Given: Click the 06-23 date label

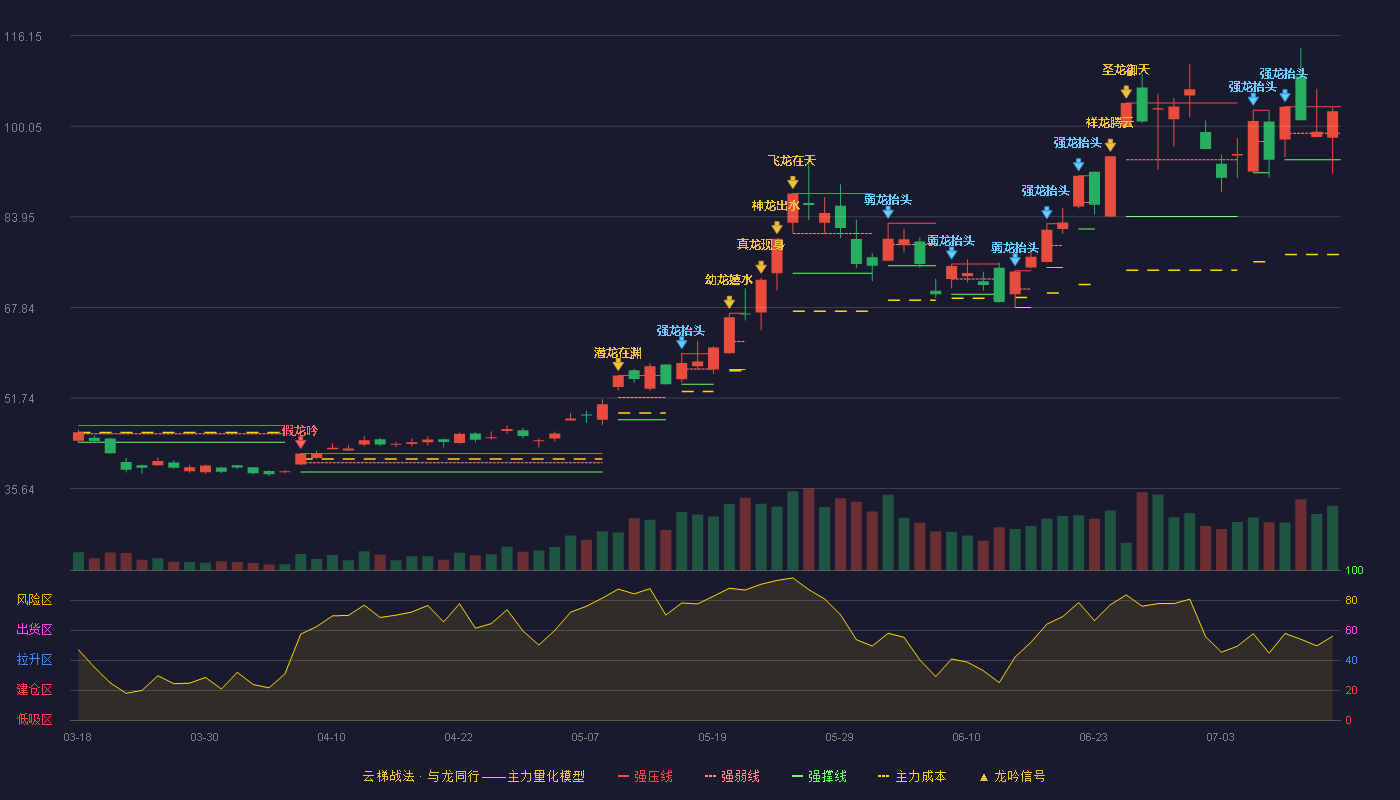Looking at the screenshot, I should pos(1093,737).
